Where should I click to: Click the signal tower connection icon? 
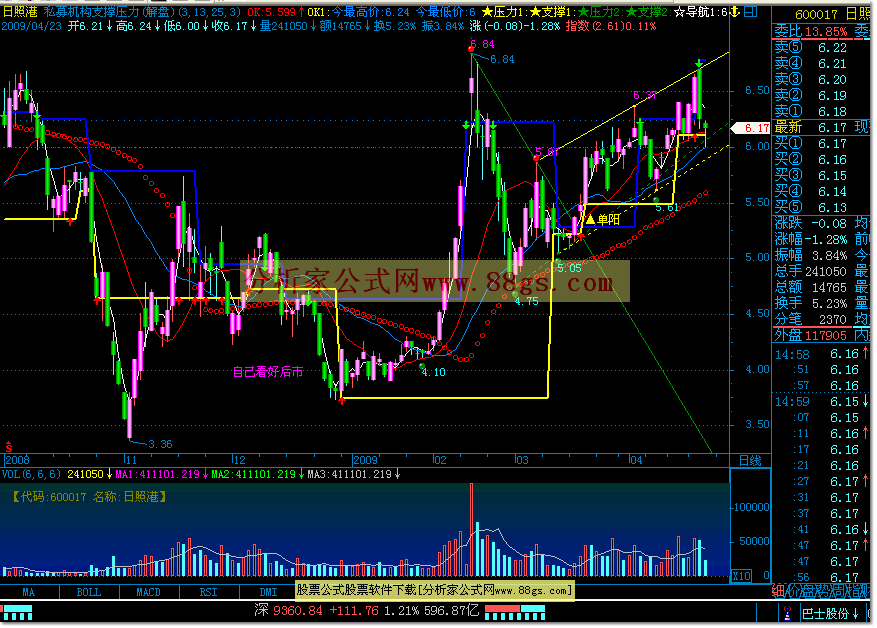coord(788,613)
